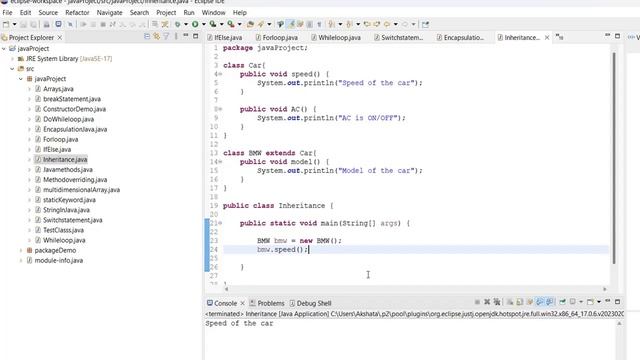
Task: Collapse the src folder node
Action: [x=12, y=69]
